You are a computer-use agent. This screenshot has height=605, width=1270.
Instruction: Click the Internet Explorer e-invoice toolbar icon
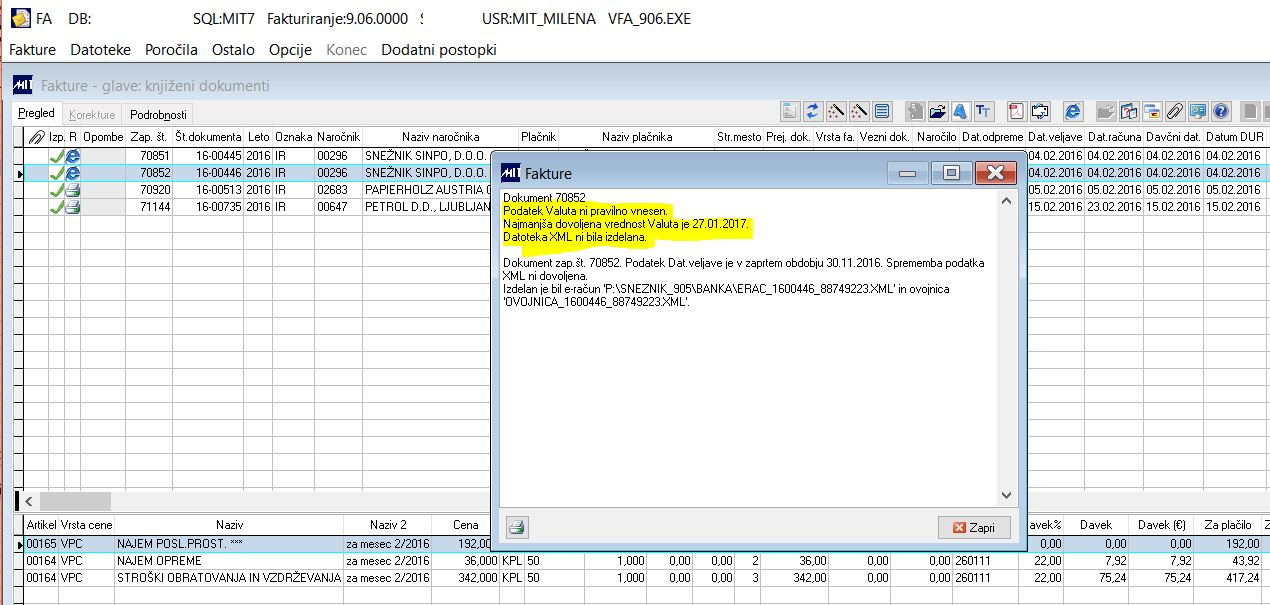point(1073,111)
